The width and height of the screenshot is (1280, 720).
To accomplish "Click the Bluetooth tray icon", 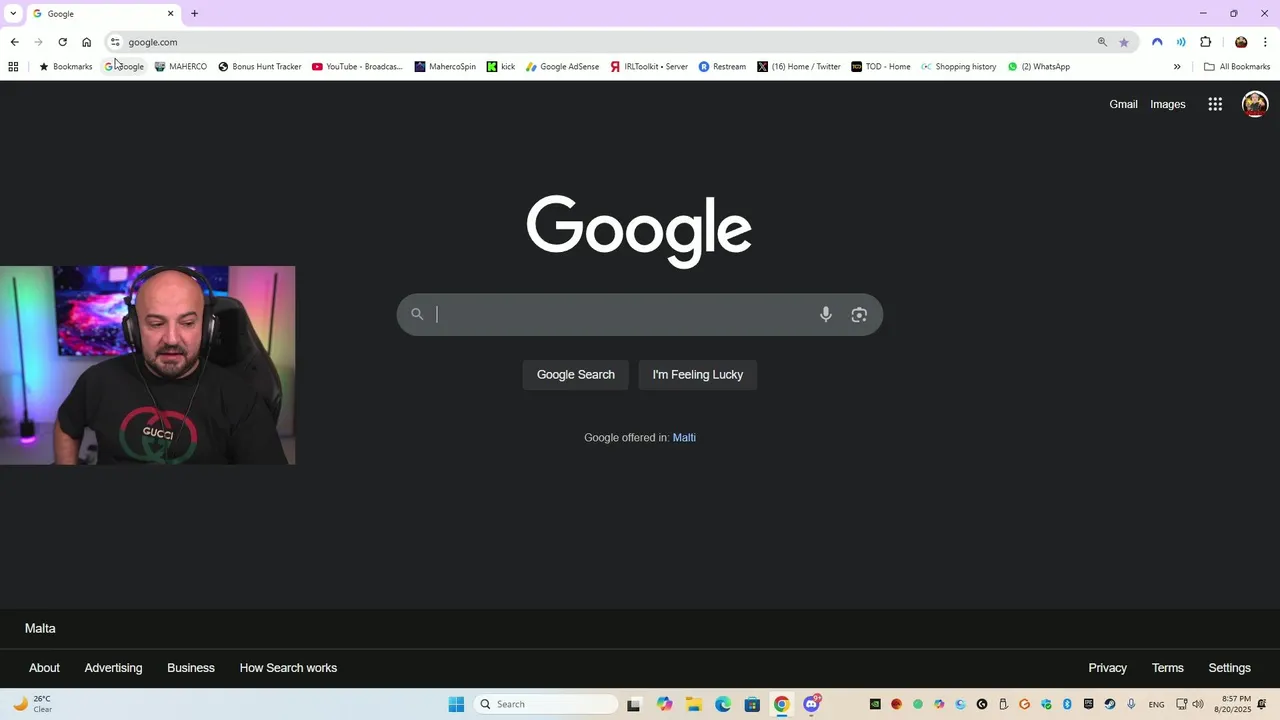I will point(1067,704).
